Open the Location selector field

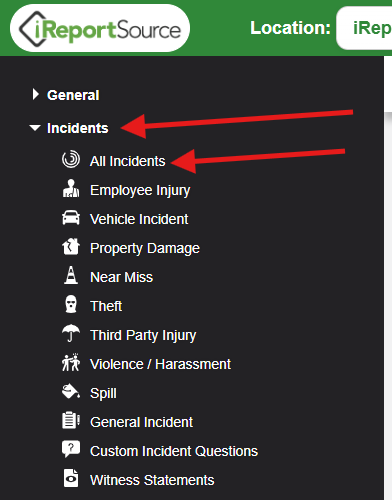point(364,28)
